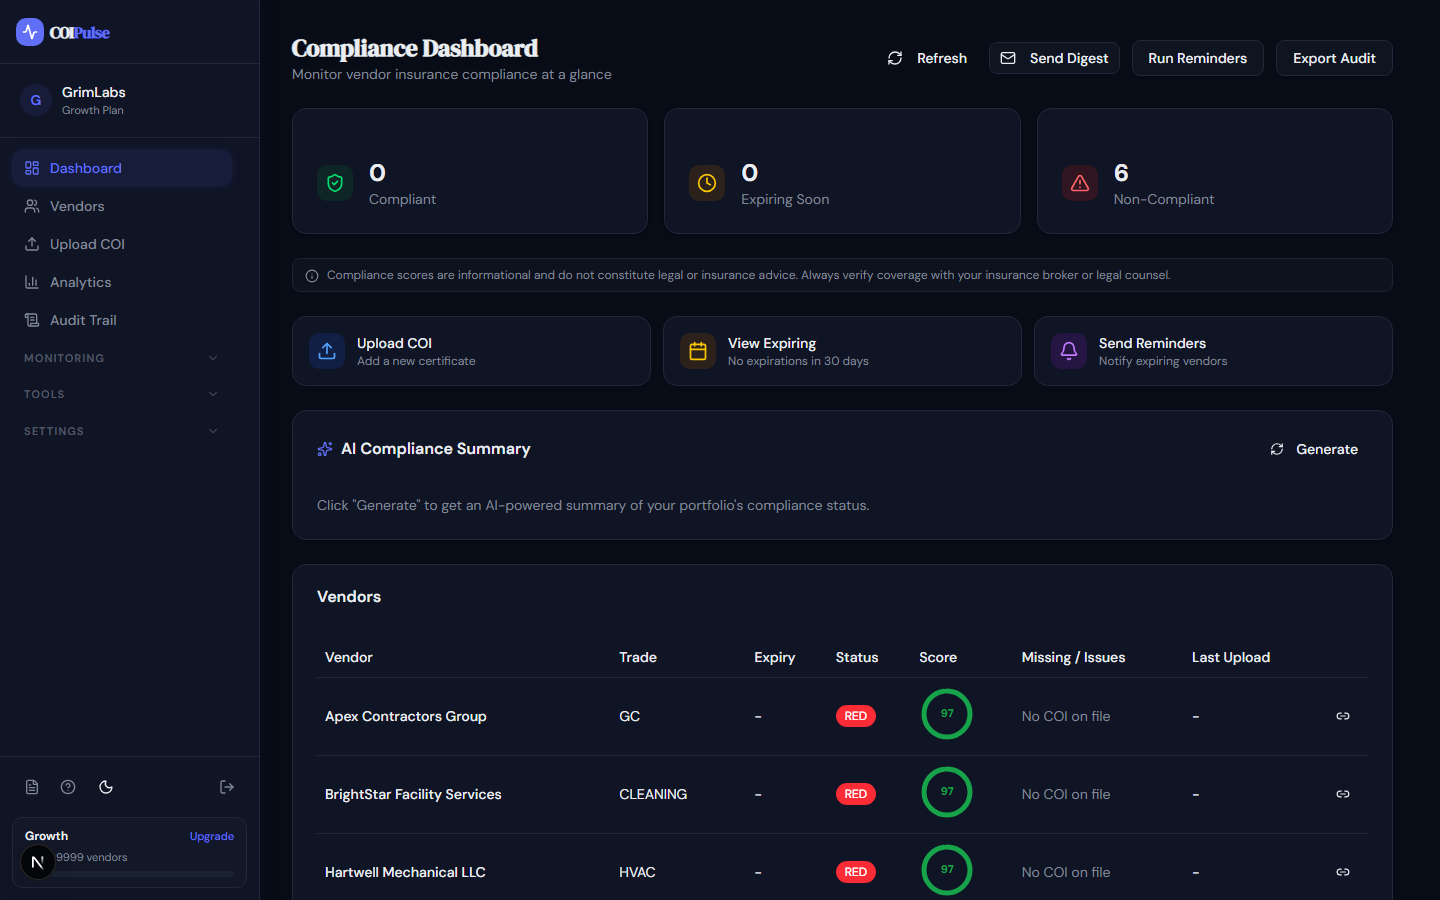1440x900 pixels.
Task: Click the calendar icon on View Expiring card
Action: 698,351
